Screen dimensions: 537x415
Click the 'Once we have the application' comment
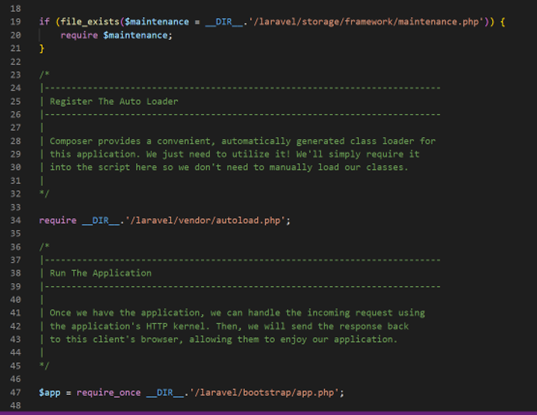pyautogui.click(x=237, y=313)
